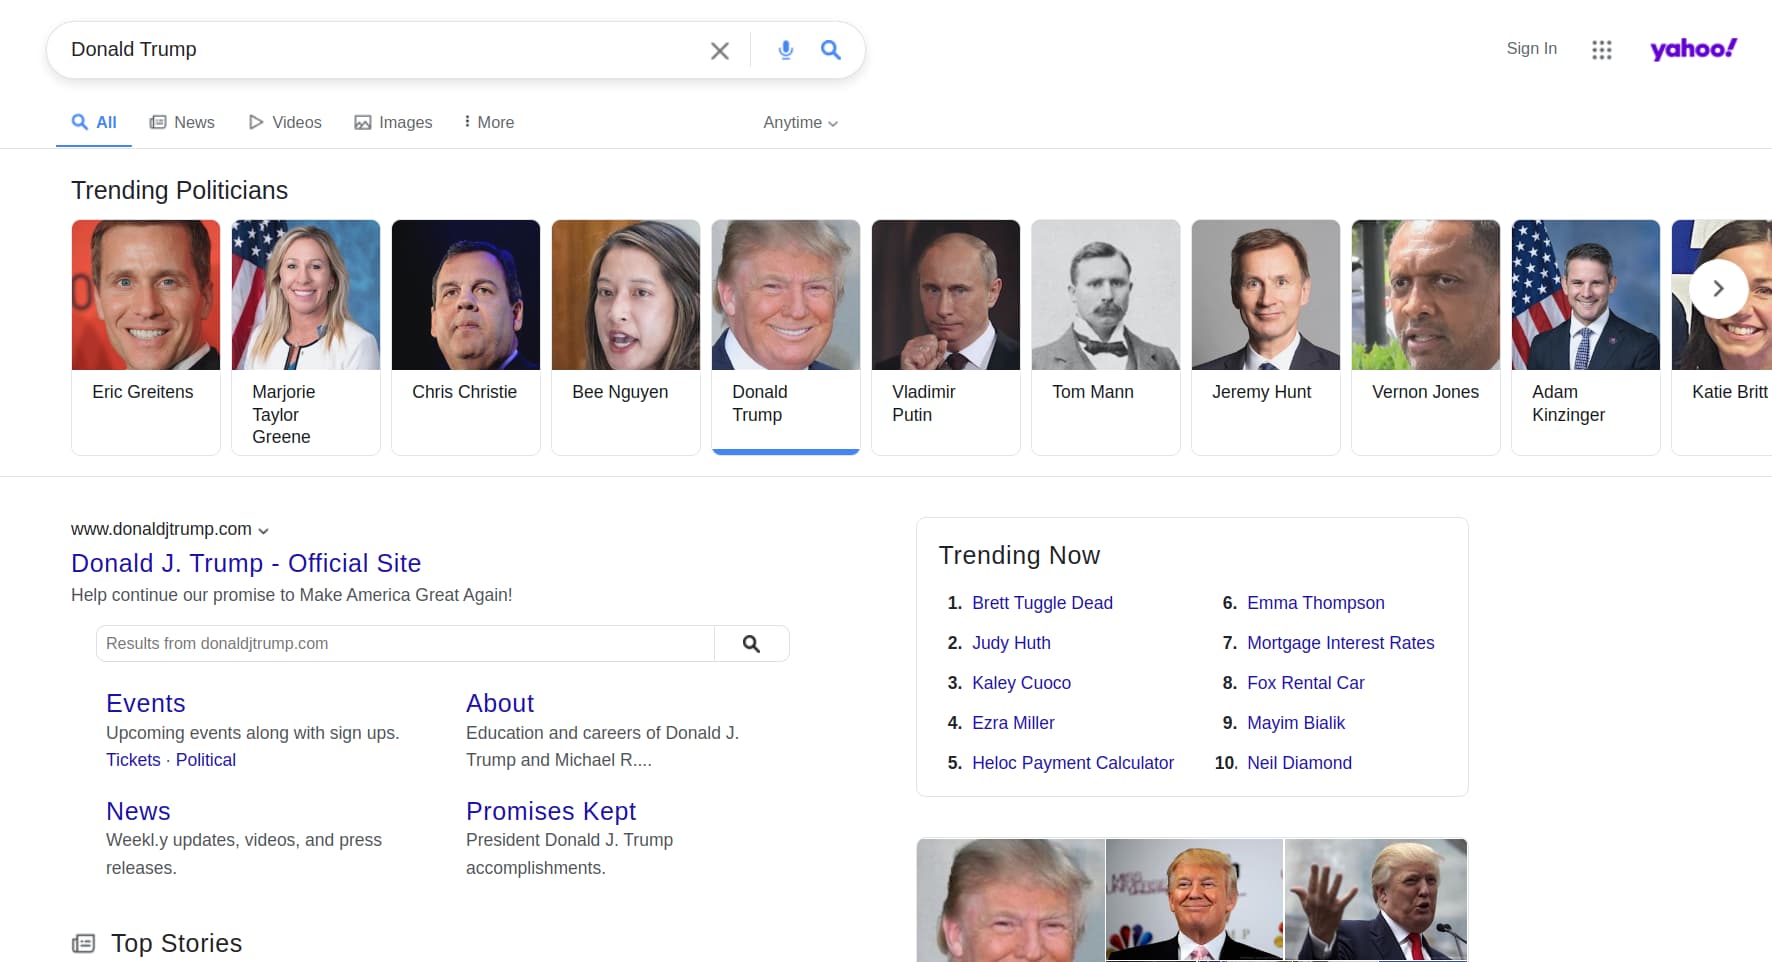Open the Political link under Events
Viewport: 1772px width, 962px height.
click(206, 760)
